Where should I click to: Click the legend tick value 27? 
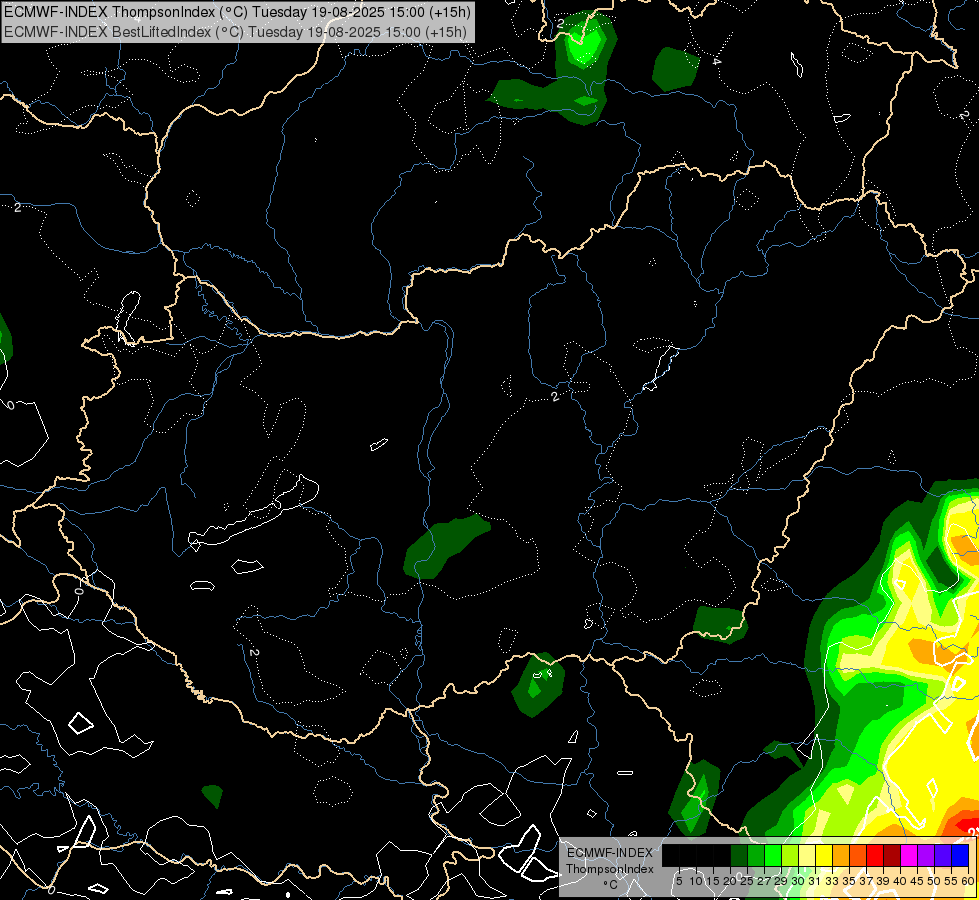click(764, 881)
